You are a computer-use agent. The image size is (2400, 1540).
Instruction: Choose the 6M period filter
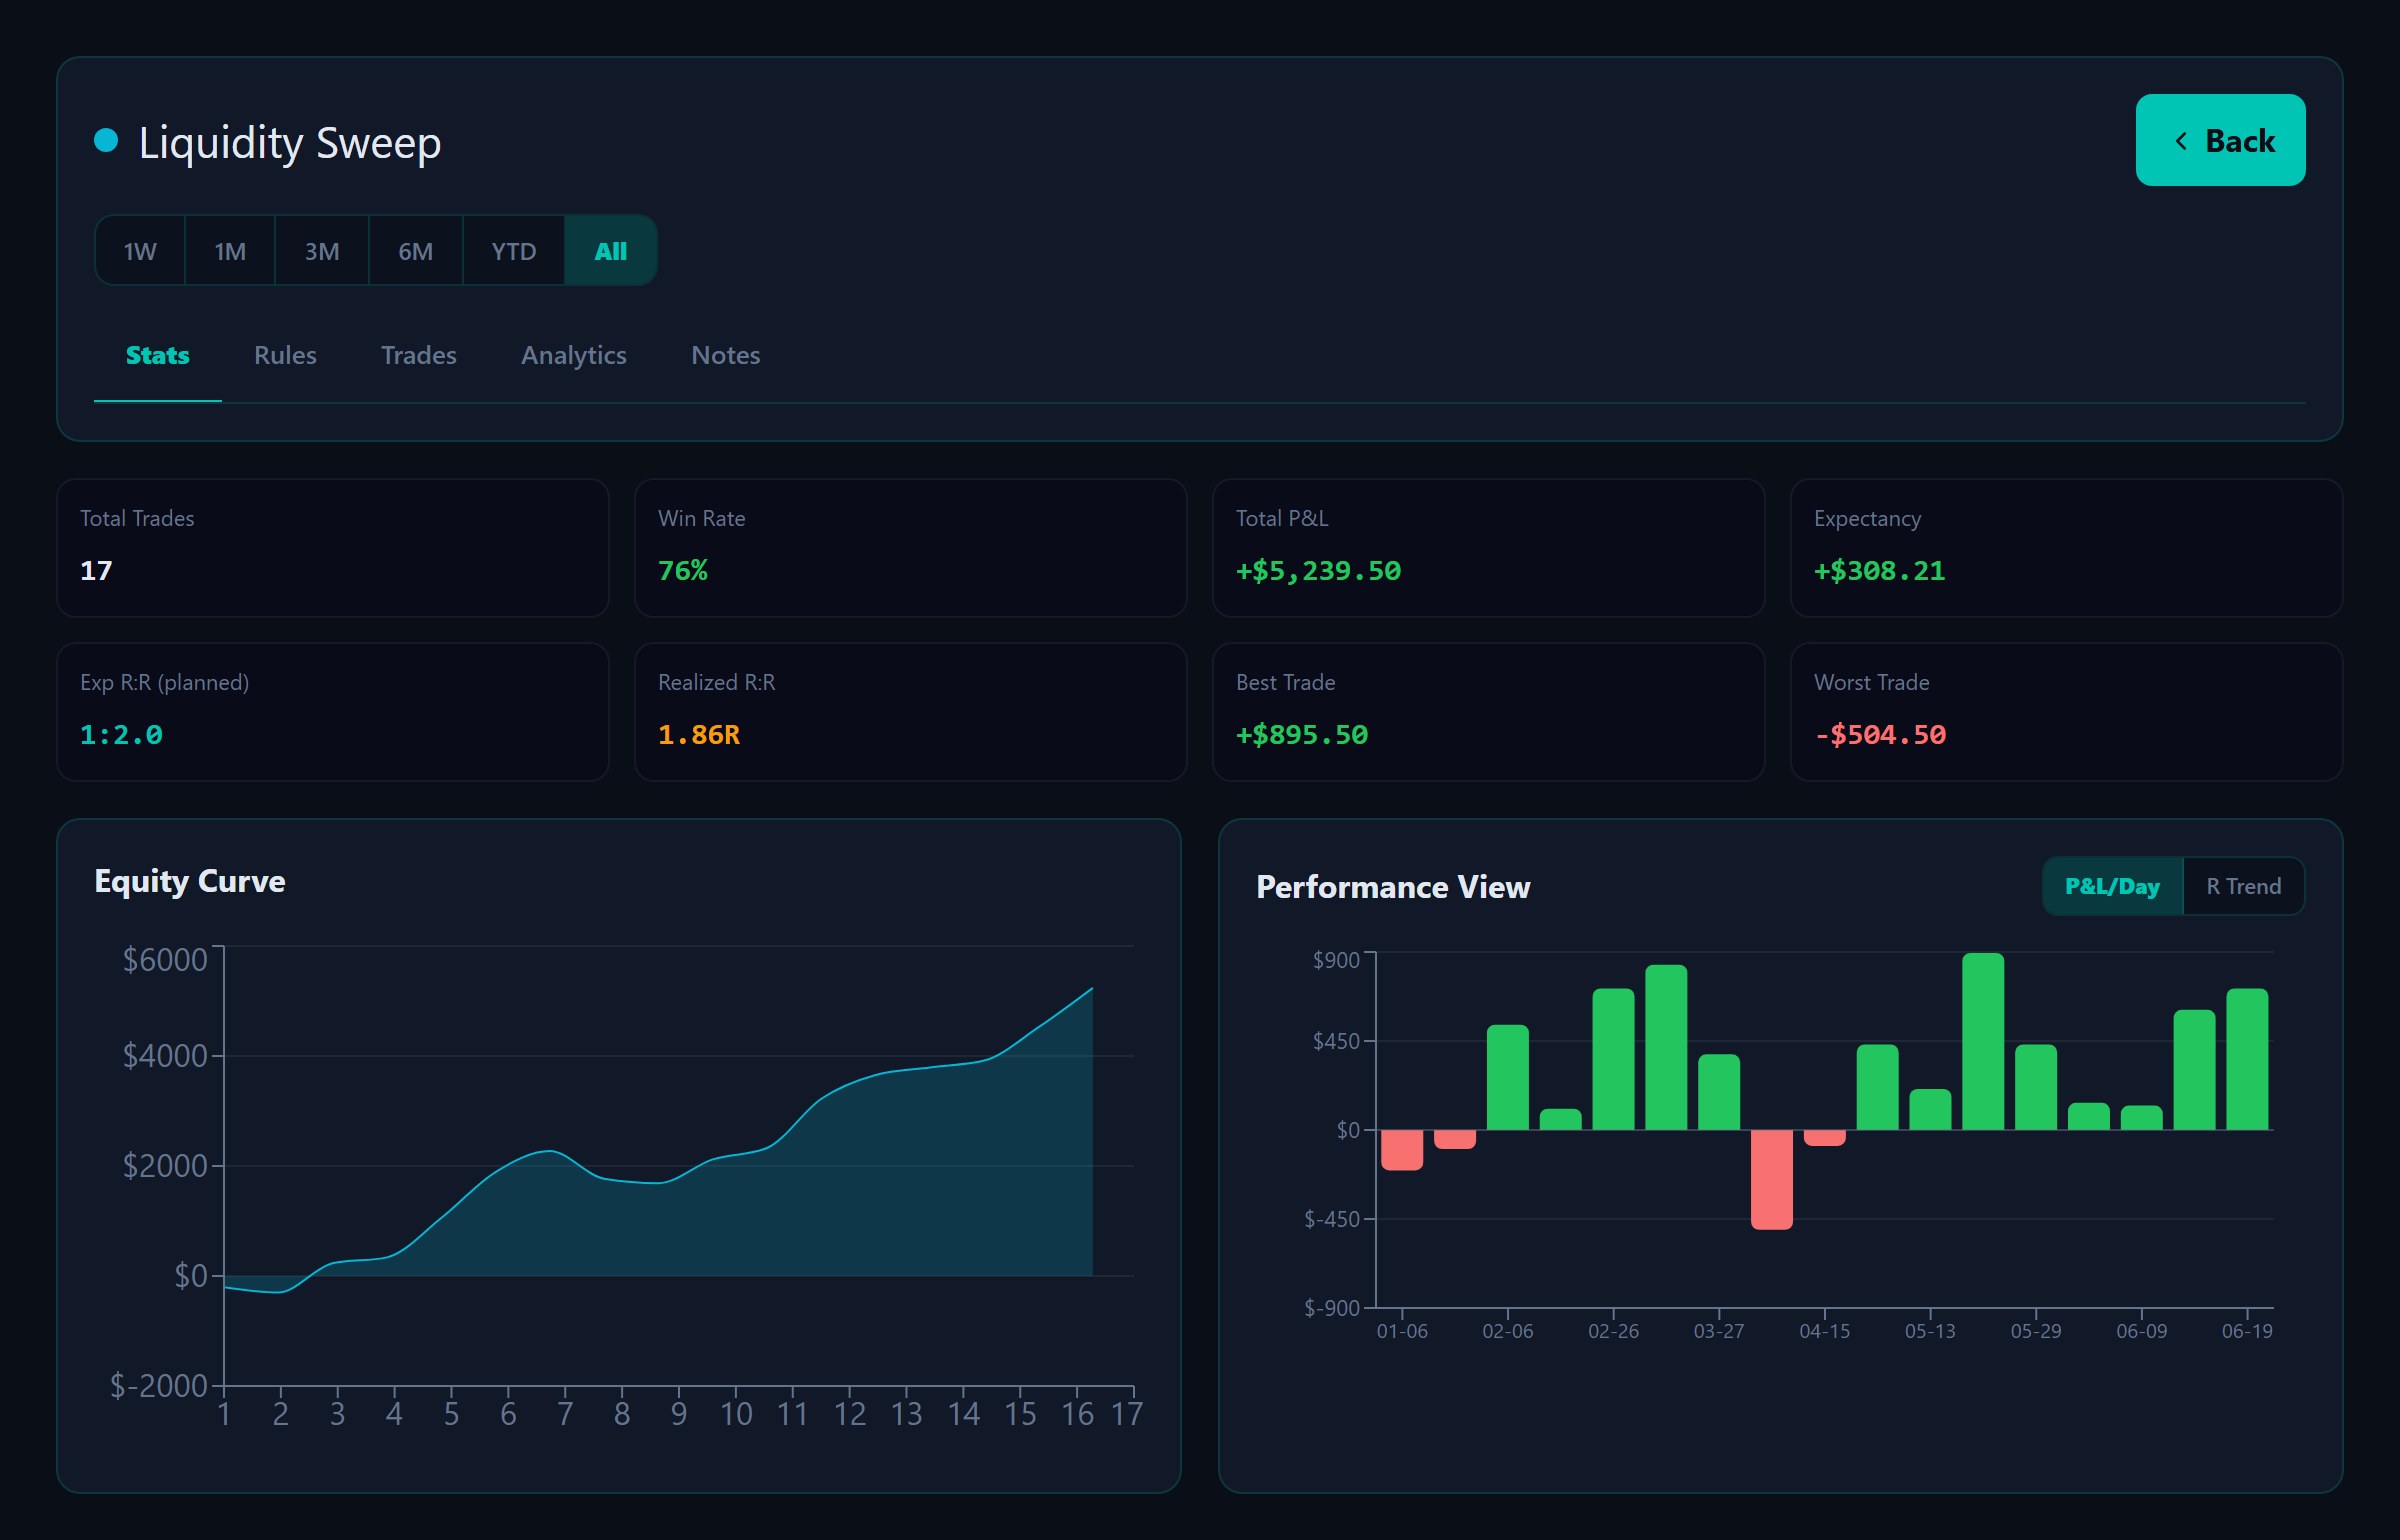point(416,251)
